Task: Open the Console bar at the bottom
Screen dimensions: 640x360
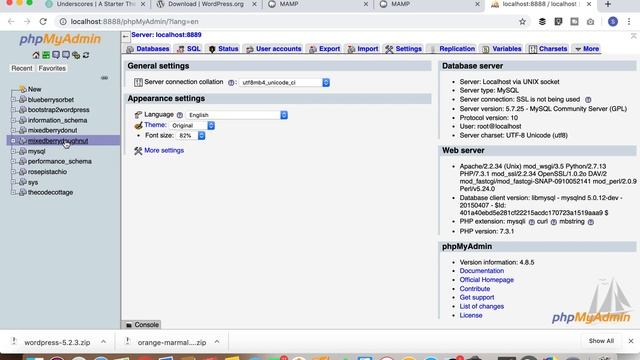Action: 142,325
